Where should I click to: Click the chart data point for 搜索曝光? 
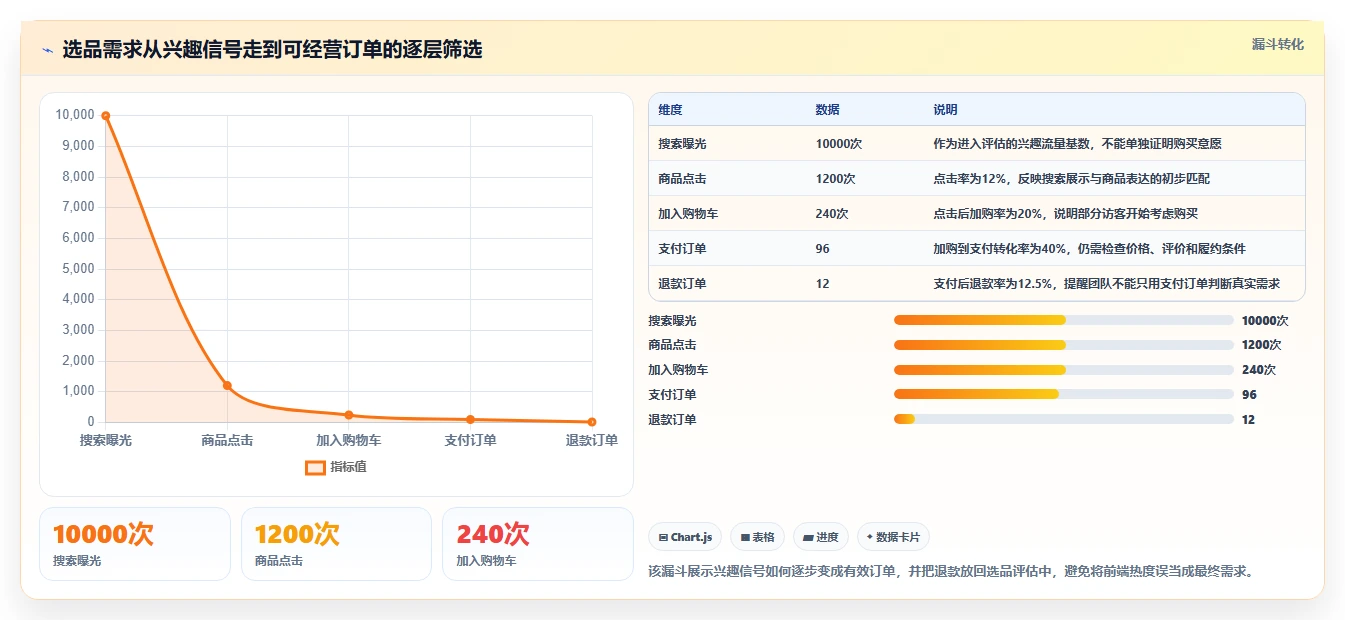(x=105, y=115)
